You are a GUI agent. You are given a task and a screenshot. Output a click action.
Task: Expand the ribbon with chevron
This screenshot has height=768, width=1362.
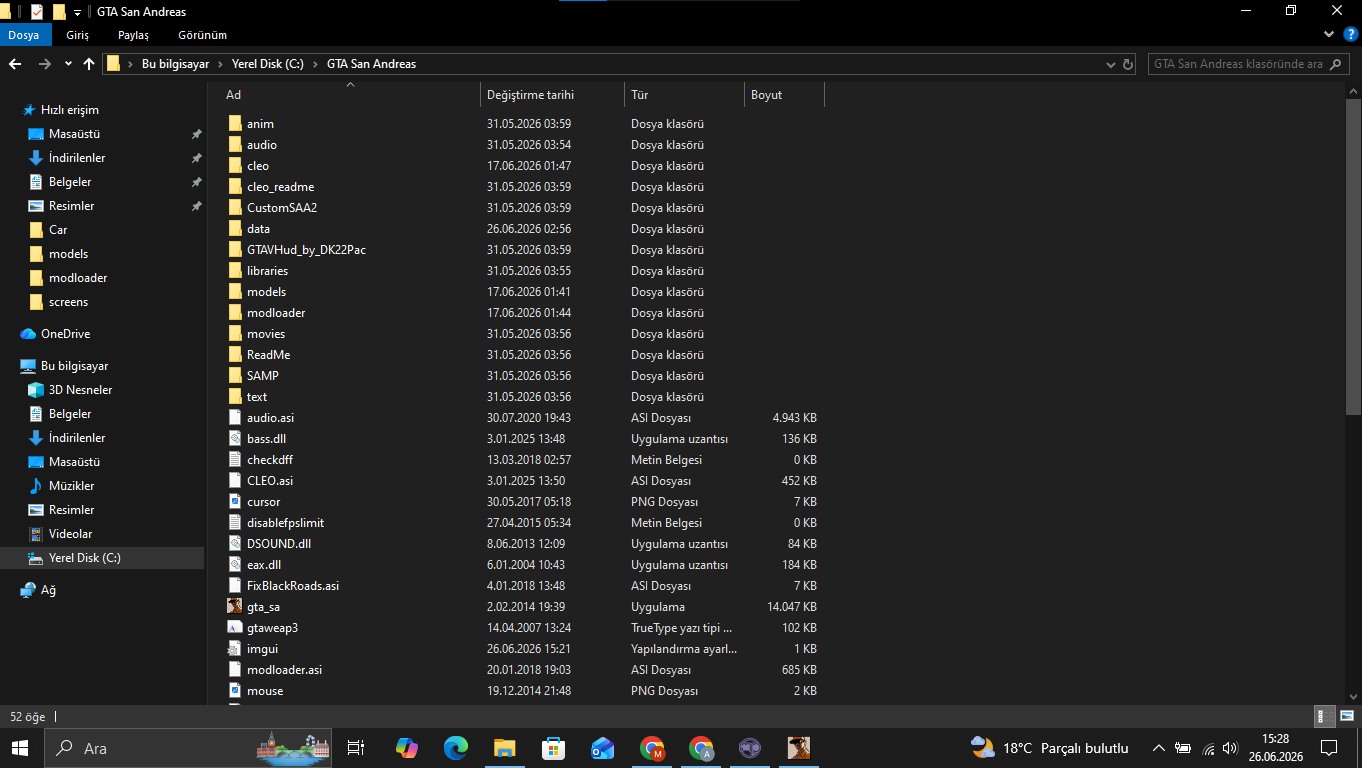pyautogui.click(x=1329, y=35)
